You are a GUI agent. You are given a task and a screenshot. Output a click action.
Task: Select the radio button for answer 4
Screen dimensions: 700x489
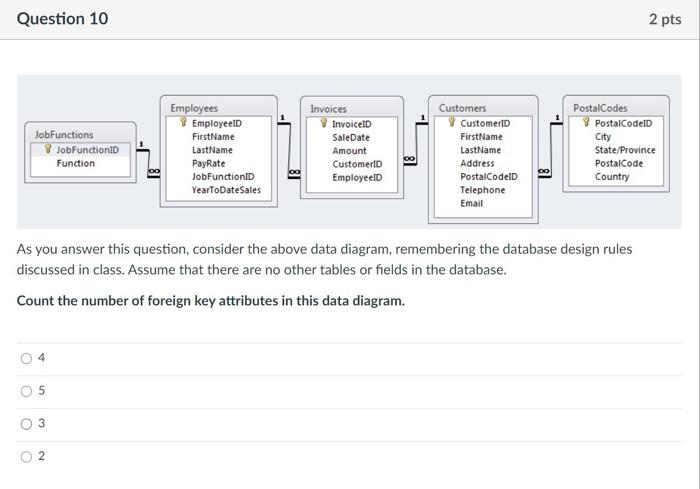point(26,358)
